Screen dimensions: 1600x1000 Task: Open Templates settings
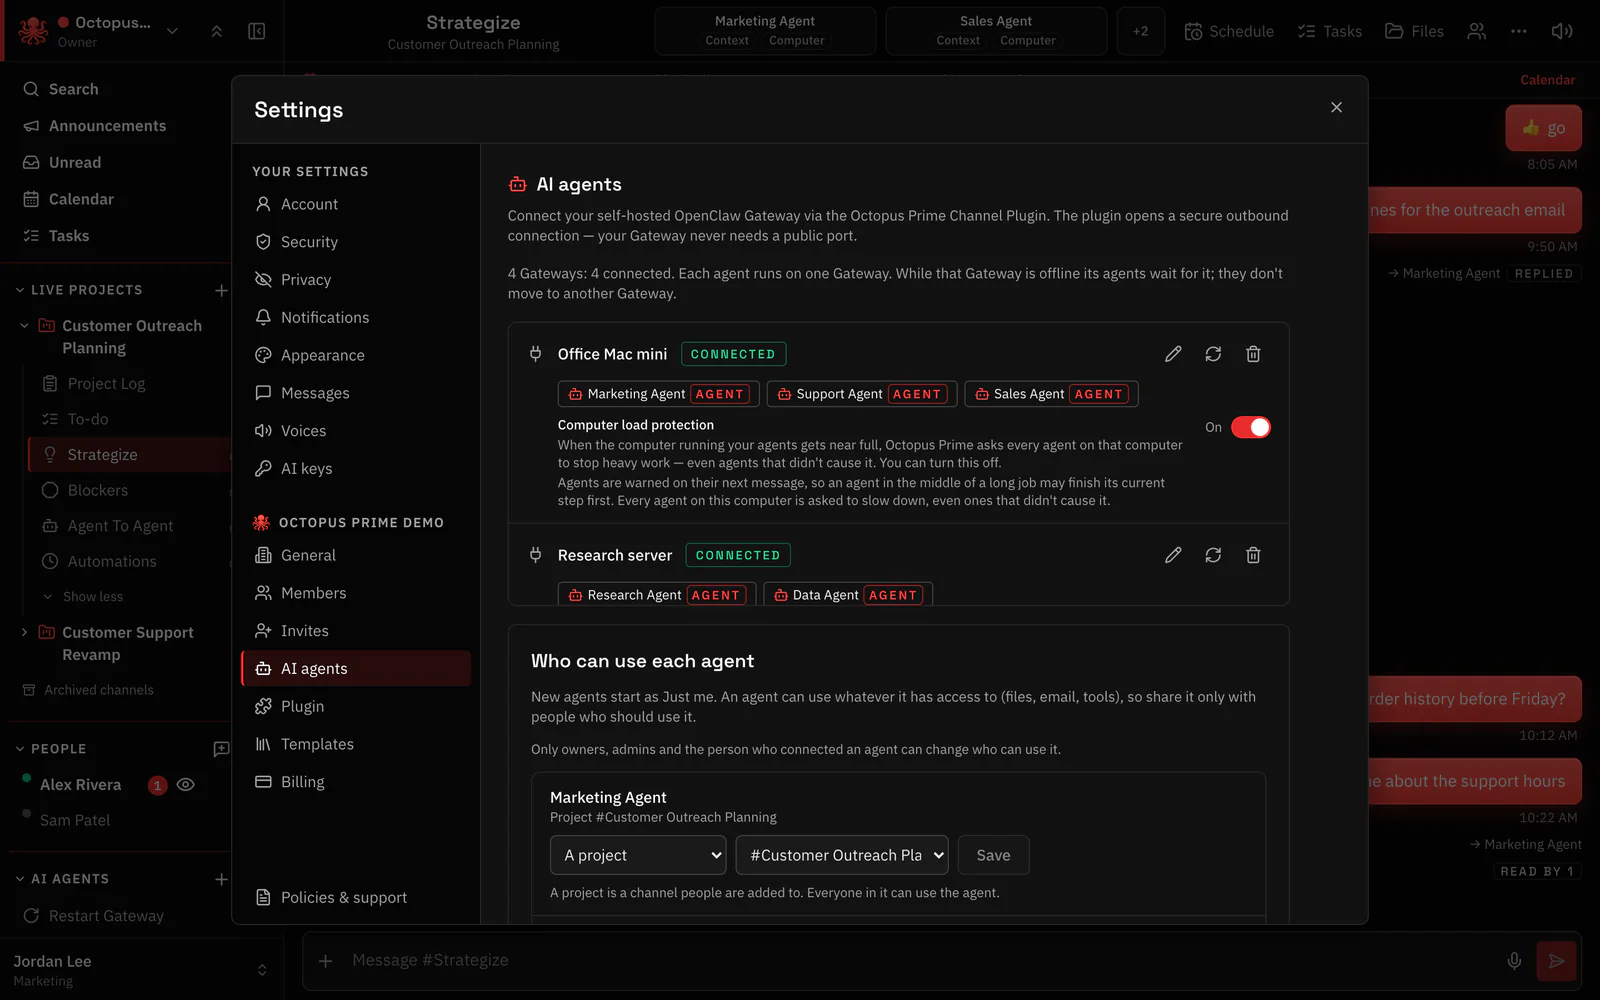point(356,744)
